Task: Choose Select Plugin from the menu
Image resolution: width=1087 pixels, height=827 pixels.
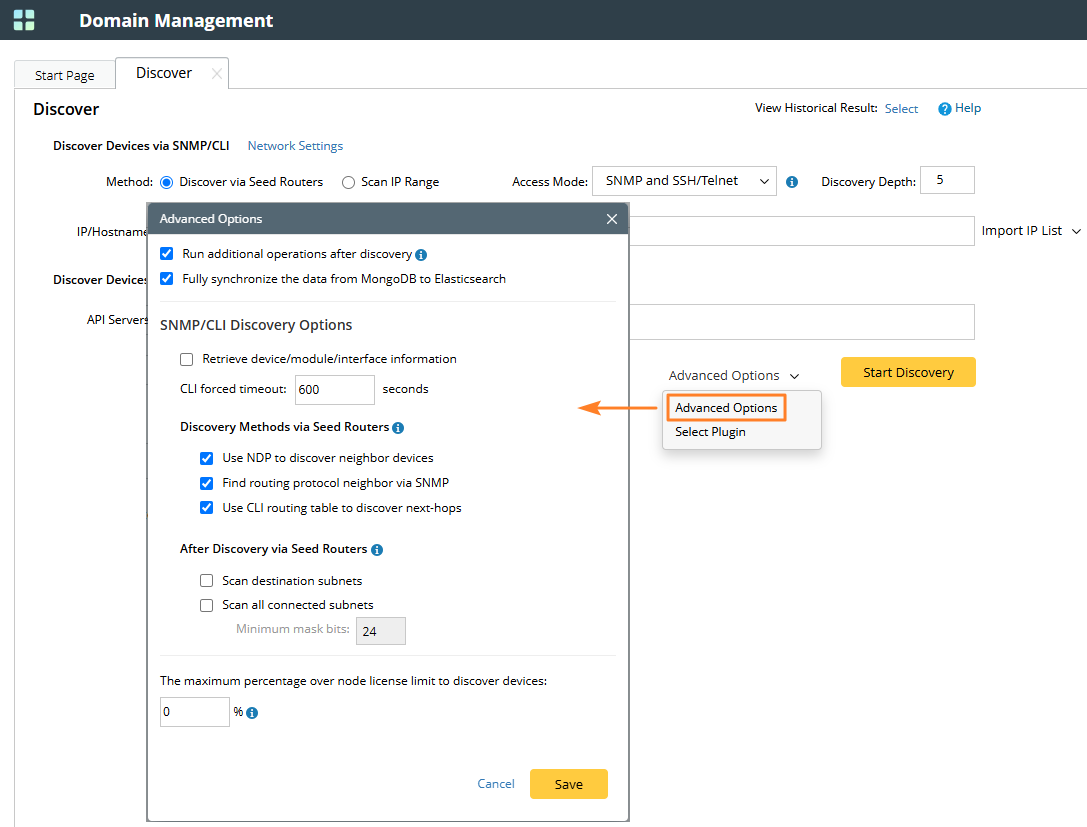Action: [x=710, y=432]
